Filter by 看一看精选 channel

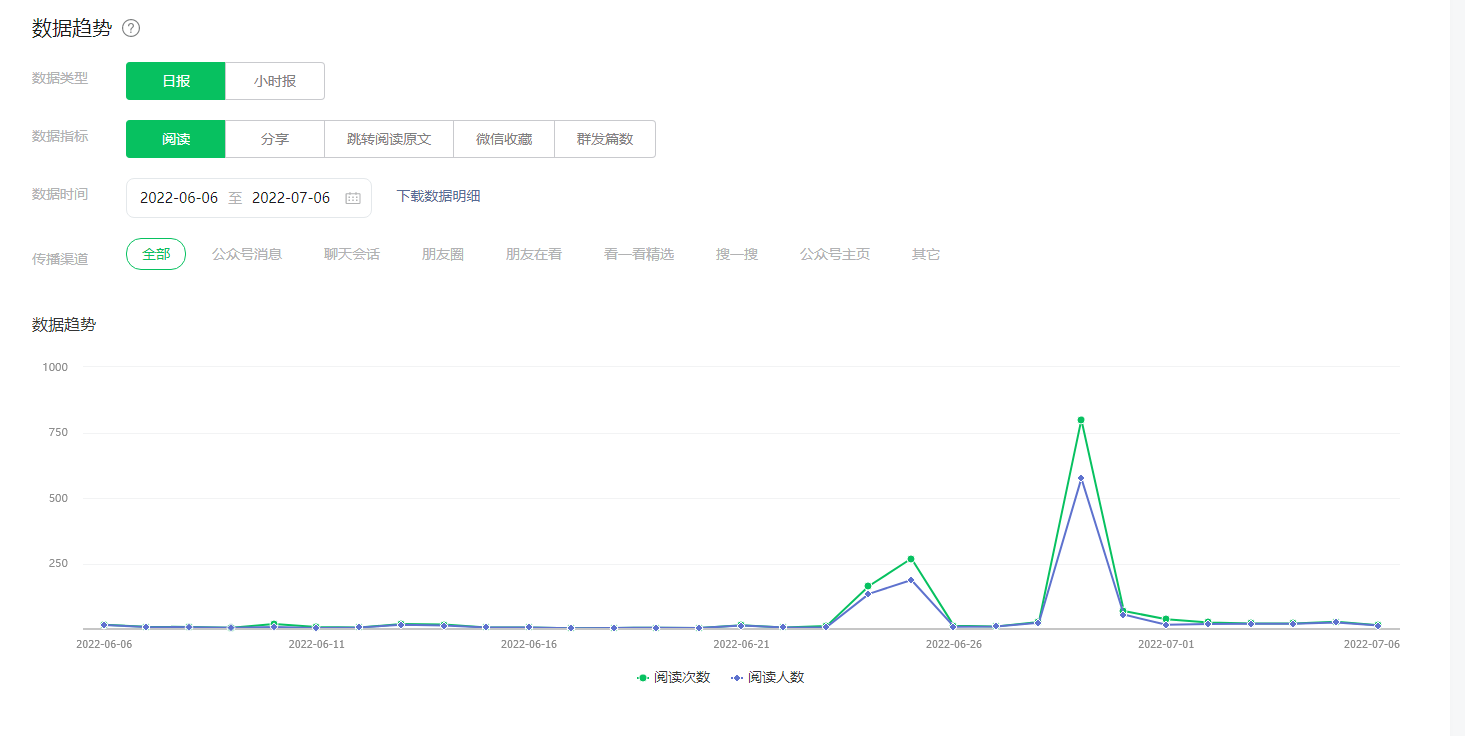(x=639, y=254)
